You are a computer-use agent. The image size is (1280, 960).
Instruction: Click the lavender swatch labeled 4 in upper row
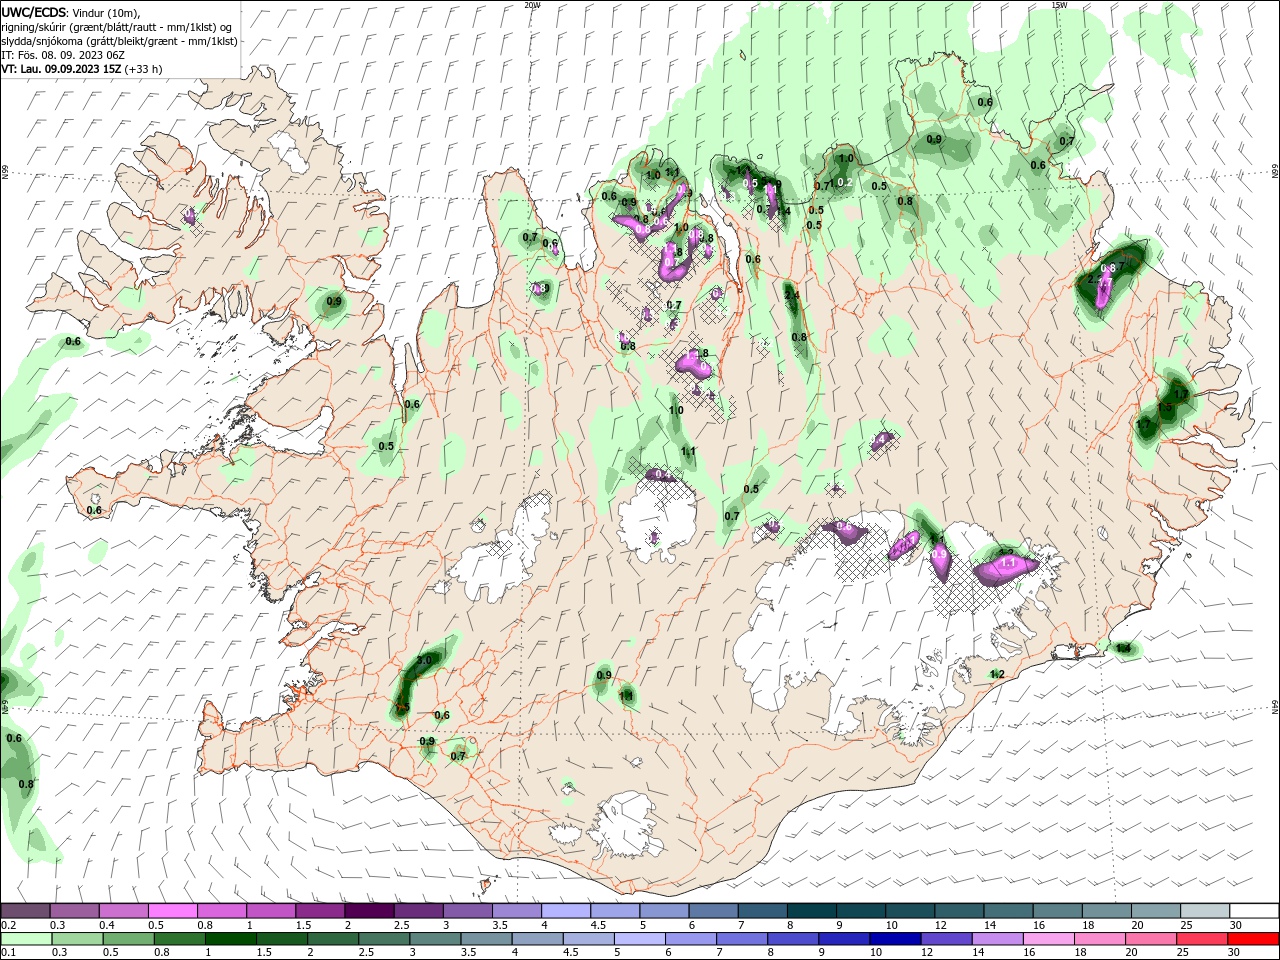pyautogui.click(x=566, y=911)
